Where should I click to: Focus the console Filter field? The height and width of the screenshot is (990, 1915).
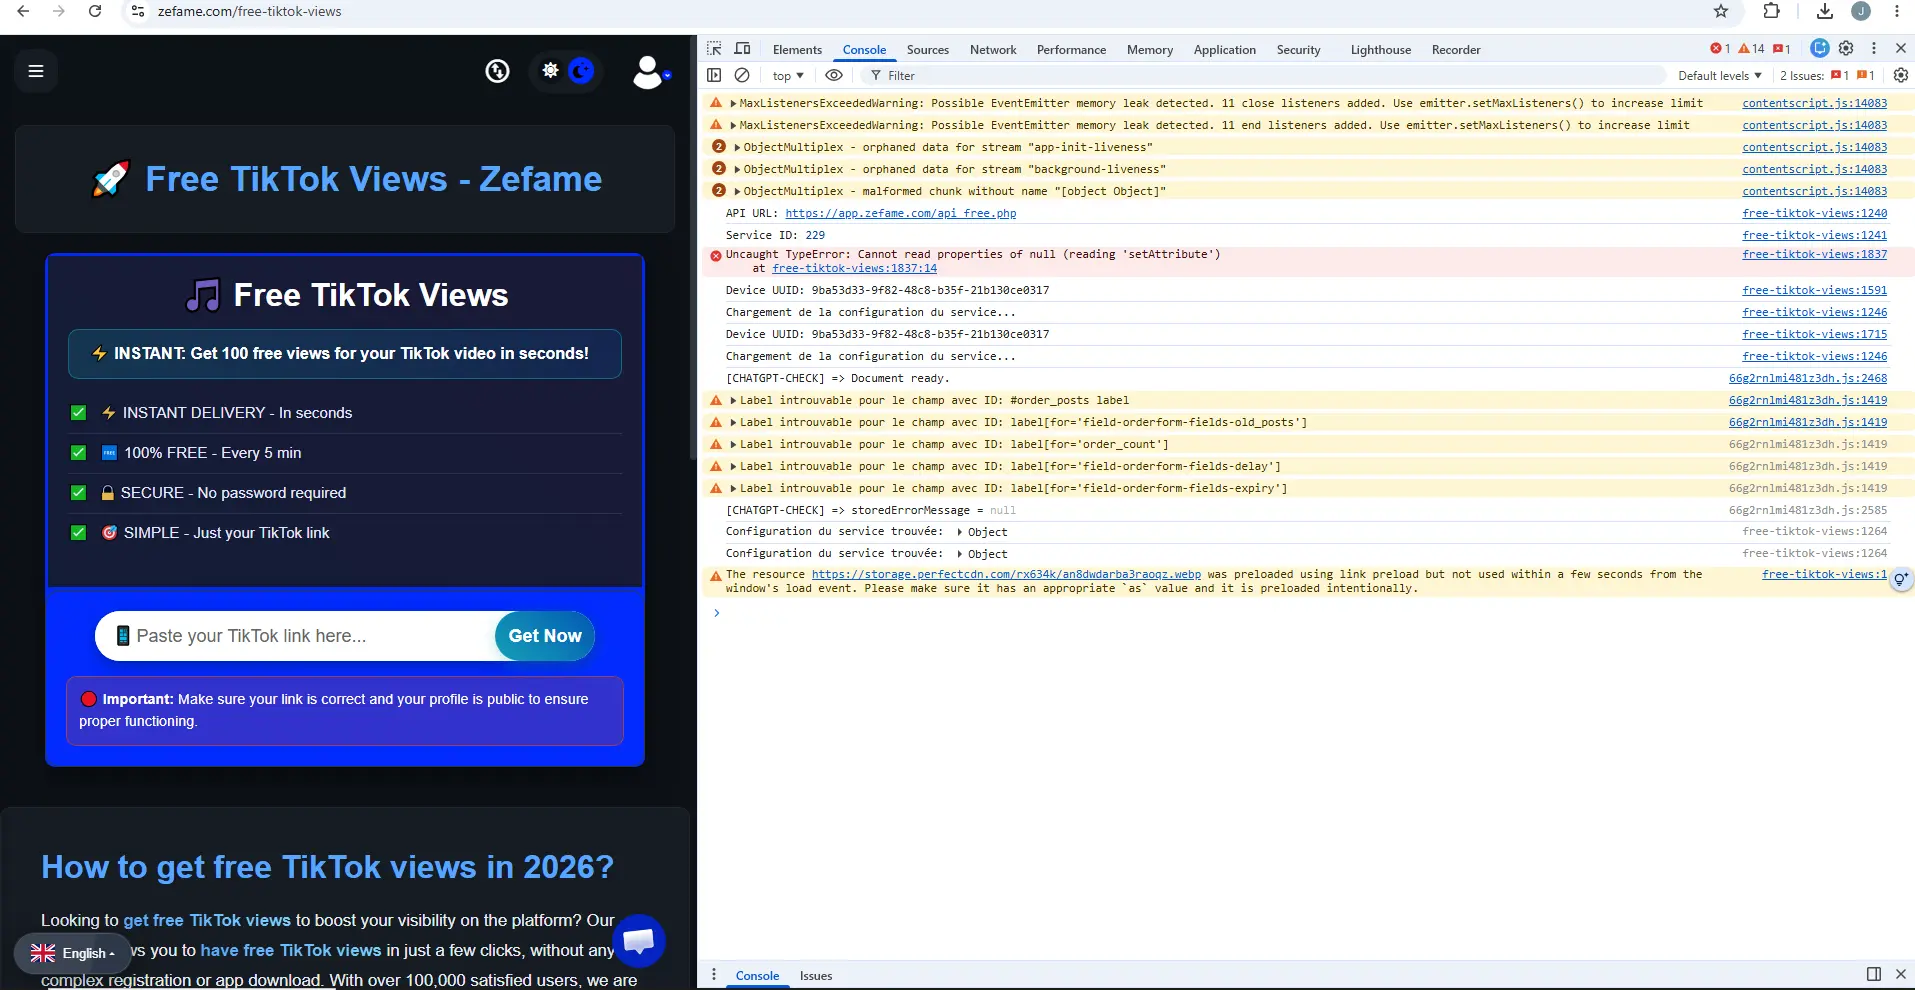point(1265,76)
